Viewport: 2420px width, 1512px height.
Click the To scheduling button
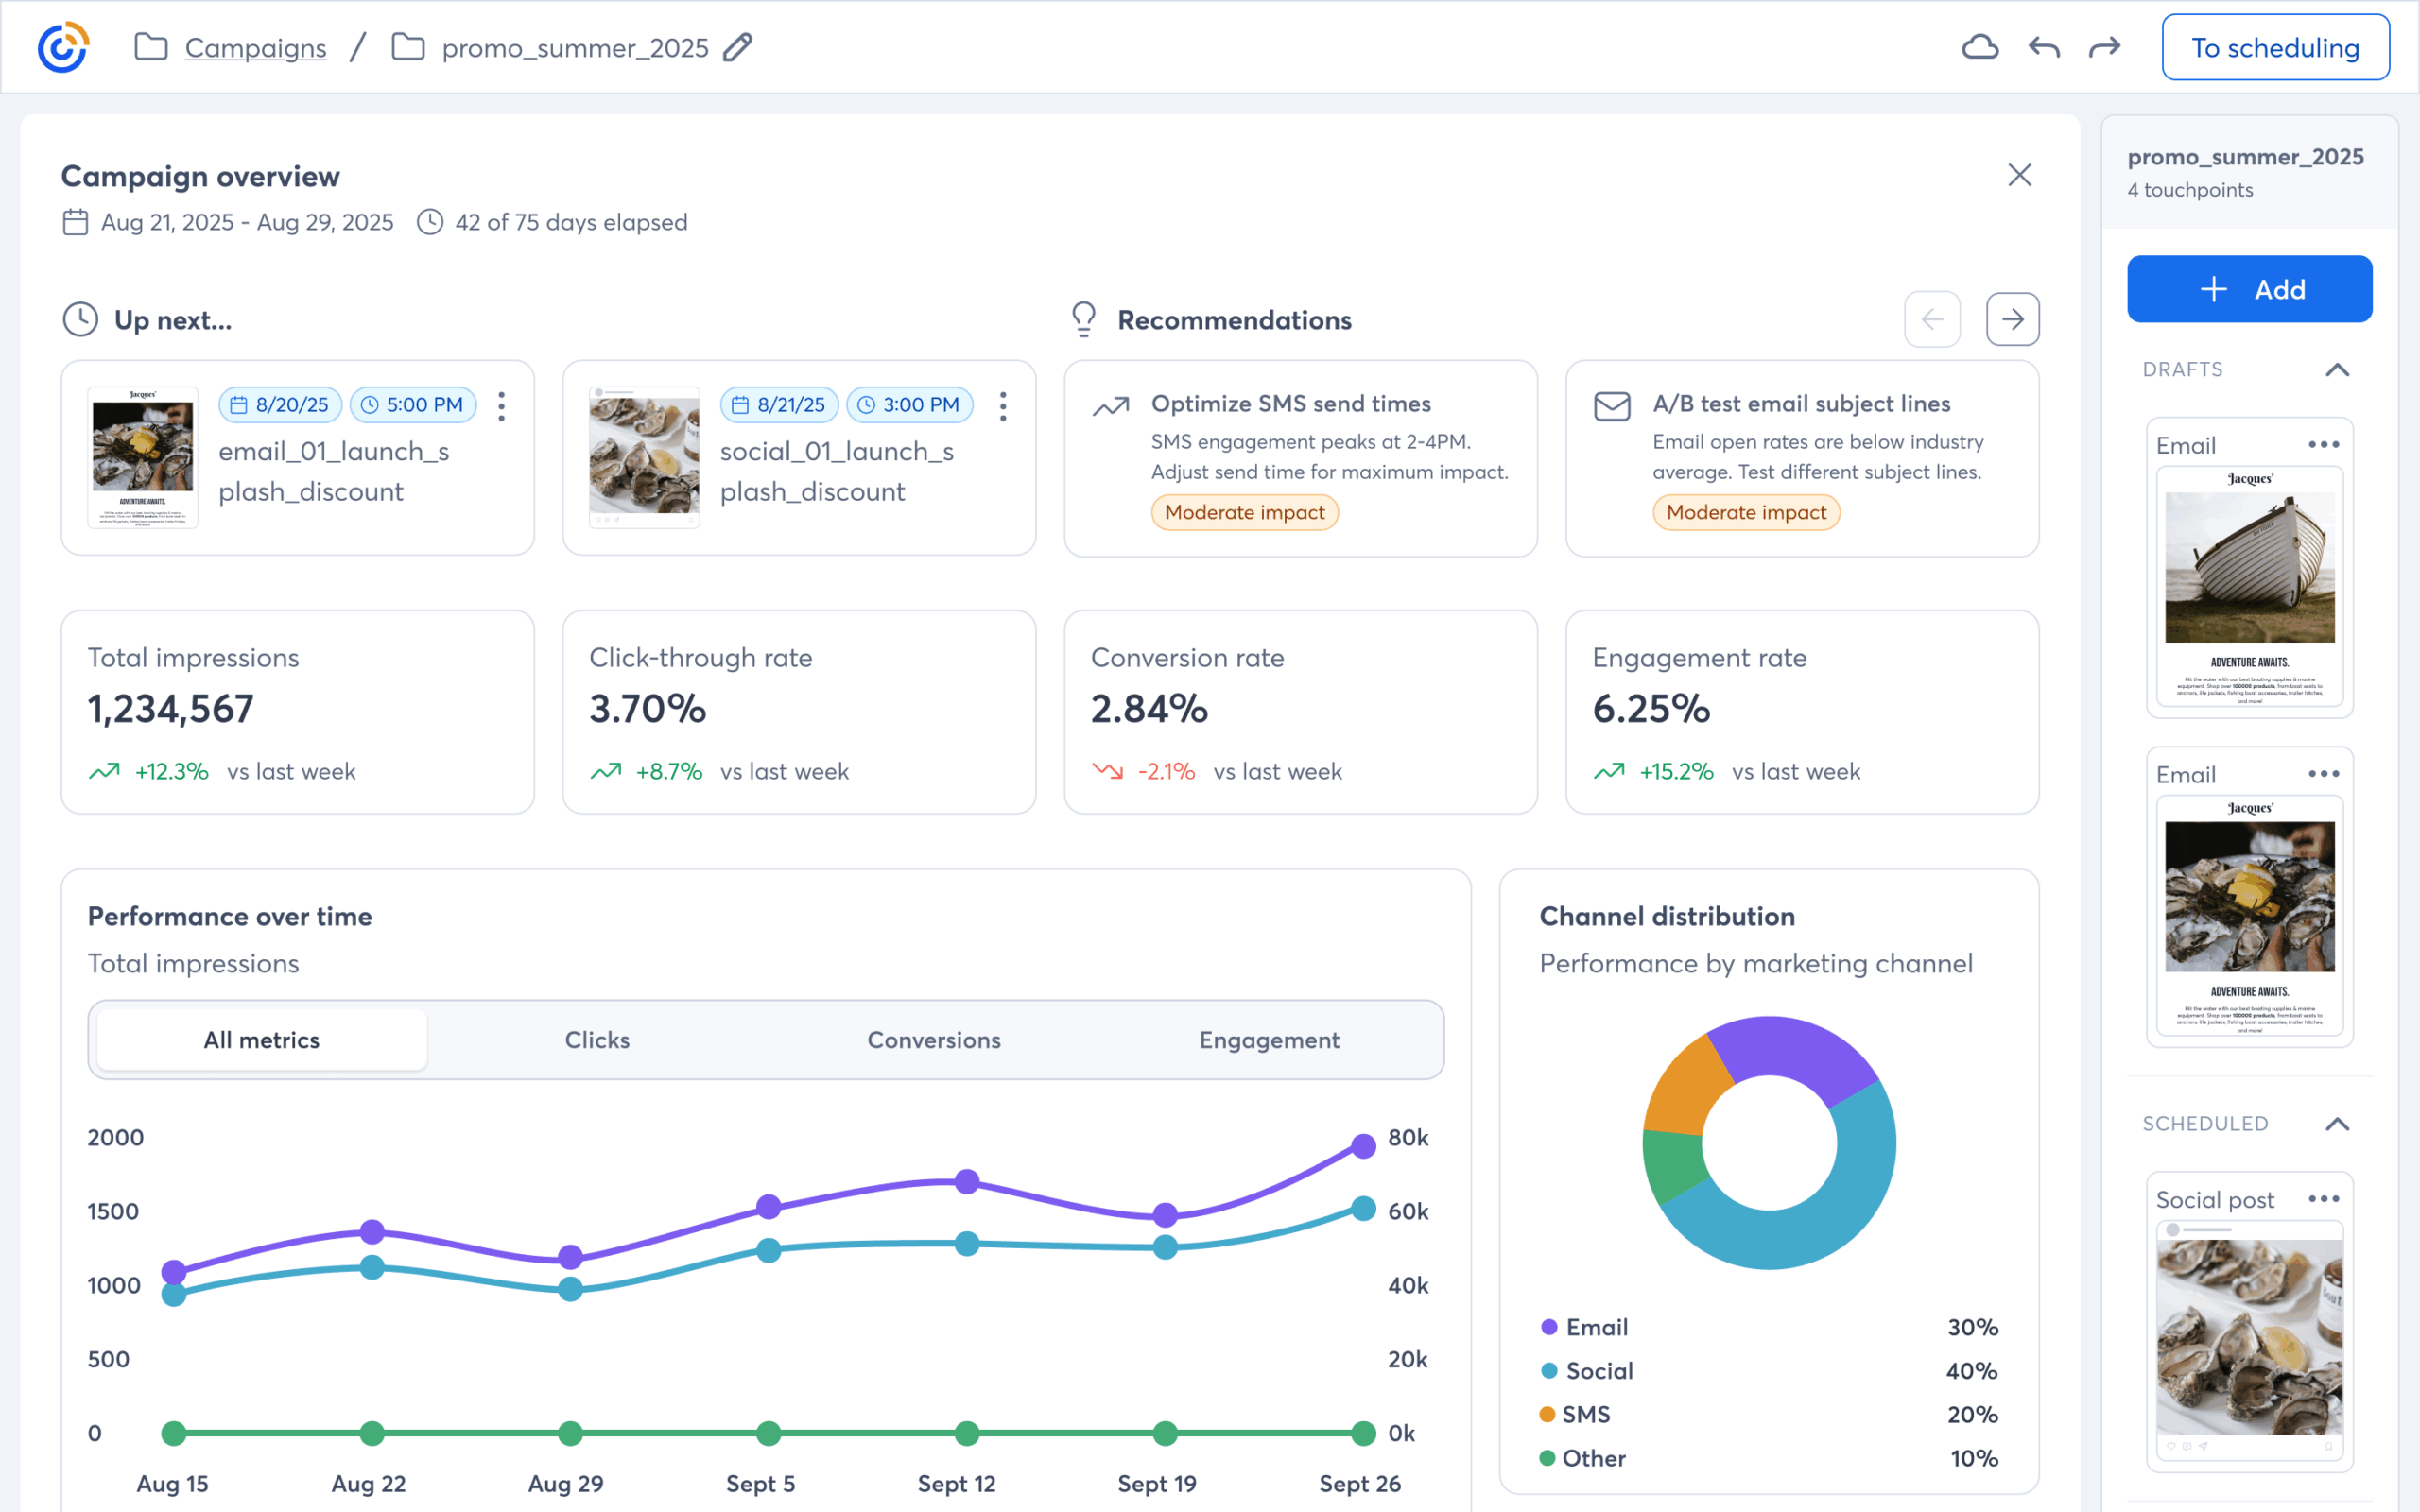(2275, 47)
